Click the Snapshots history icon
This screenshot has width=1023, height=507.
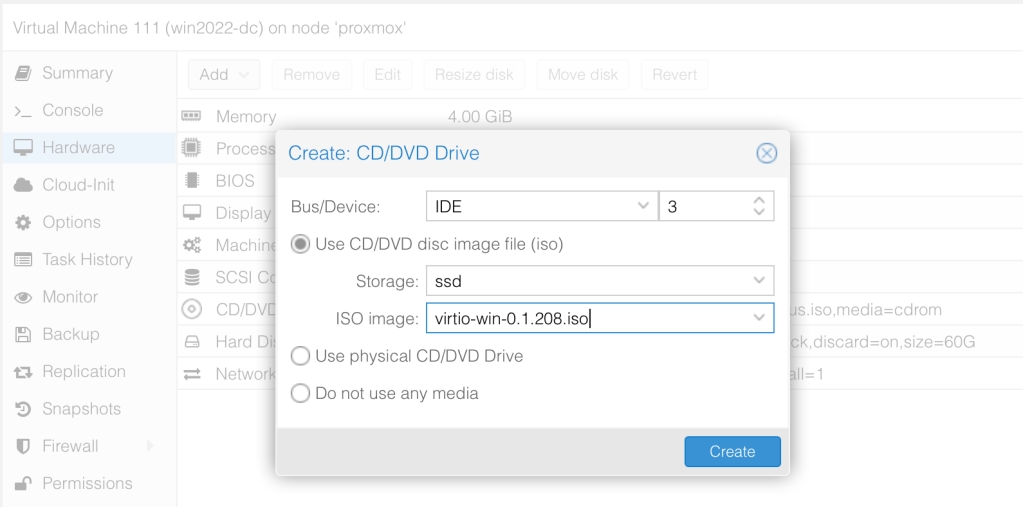click(x=23, y=409)
